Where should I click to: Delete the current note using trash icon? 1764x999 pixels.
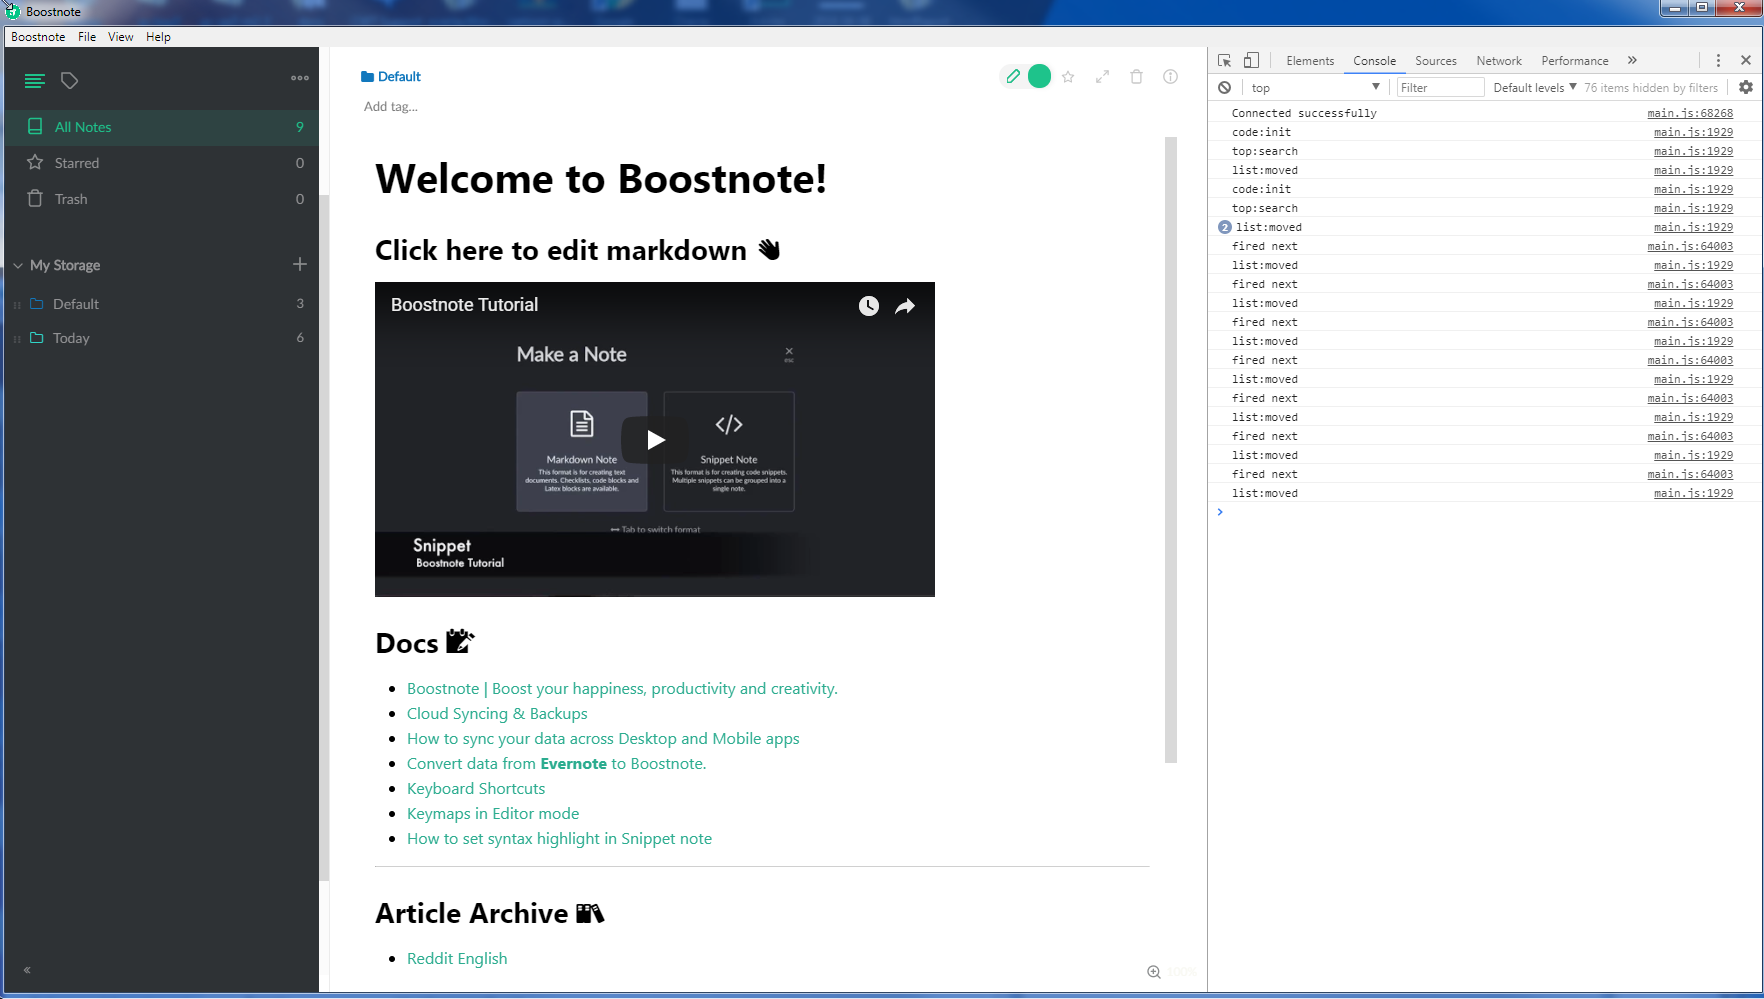[x=1136, y=76]
